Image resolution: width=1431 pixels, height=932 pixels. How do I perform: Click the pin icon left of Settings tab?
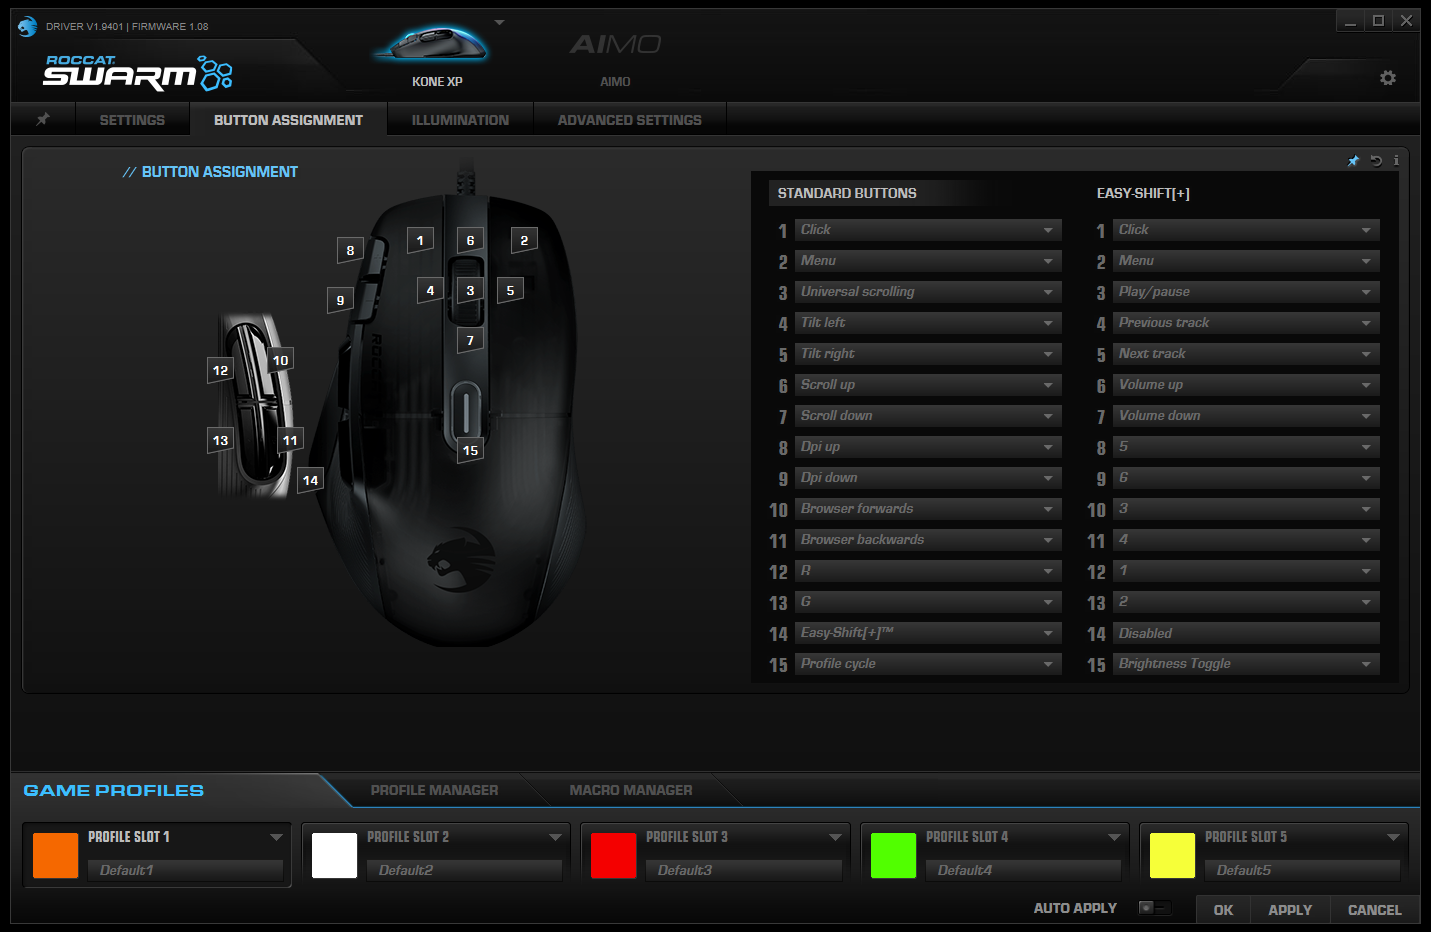[42, 118]
